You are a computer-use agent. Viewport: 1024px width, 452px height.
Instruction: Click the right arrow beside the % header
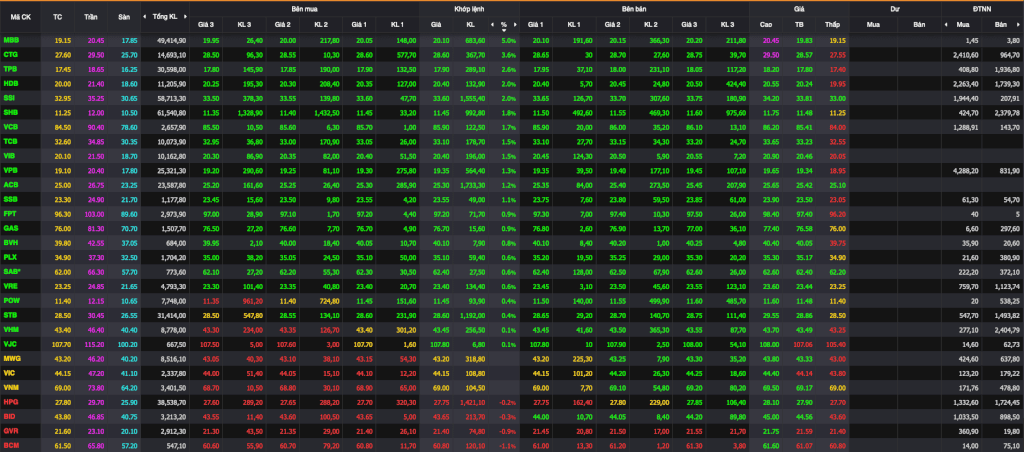(515, 24)
